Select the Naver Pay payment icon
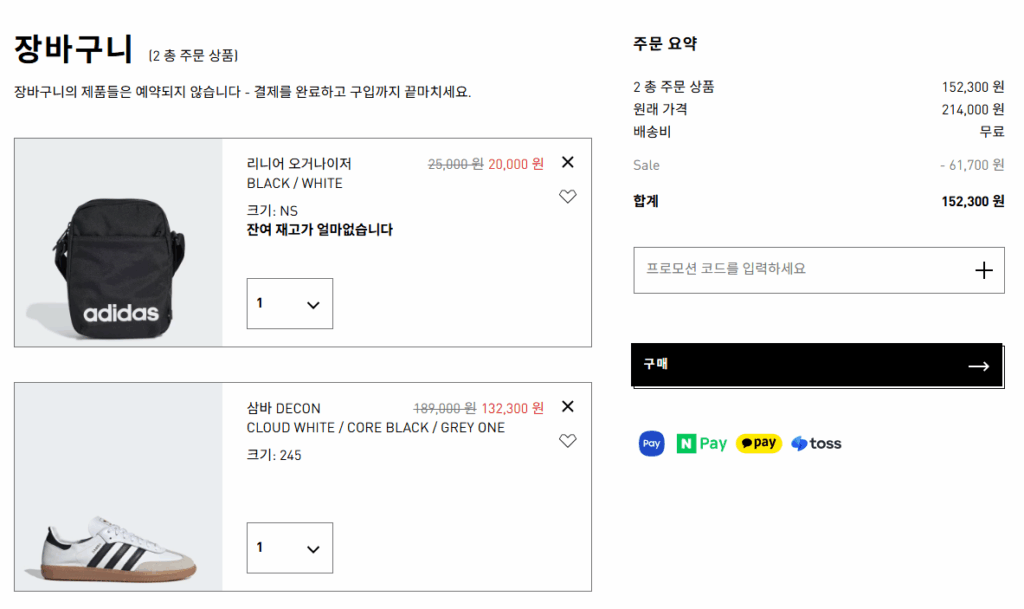 (701, 443)
